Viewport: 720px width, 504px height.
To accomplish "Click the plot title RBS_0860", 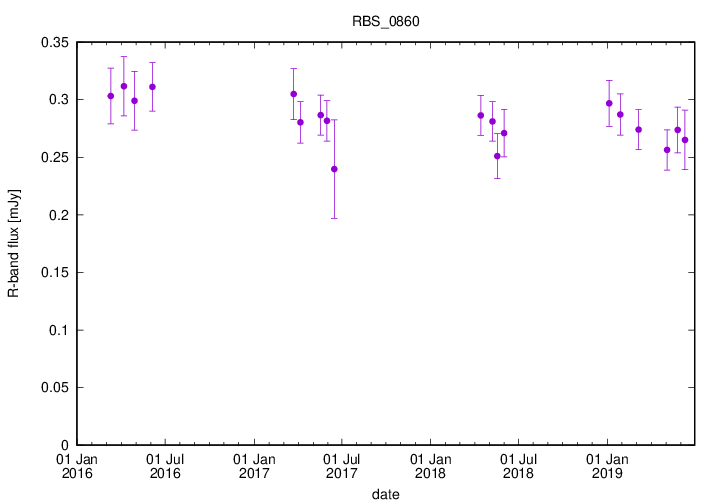I will [x=385, y=21].
